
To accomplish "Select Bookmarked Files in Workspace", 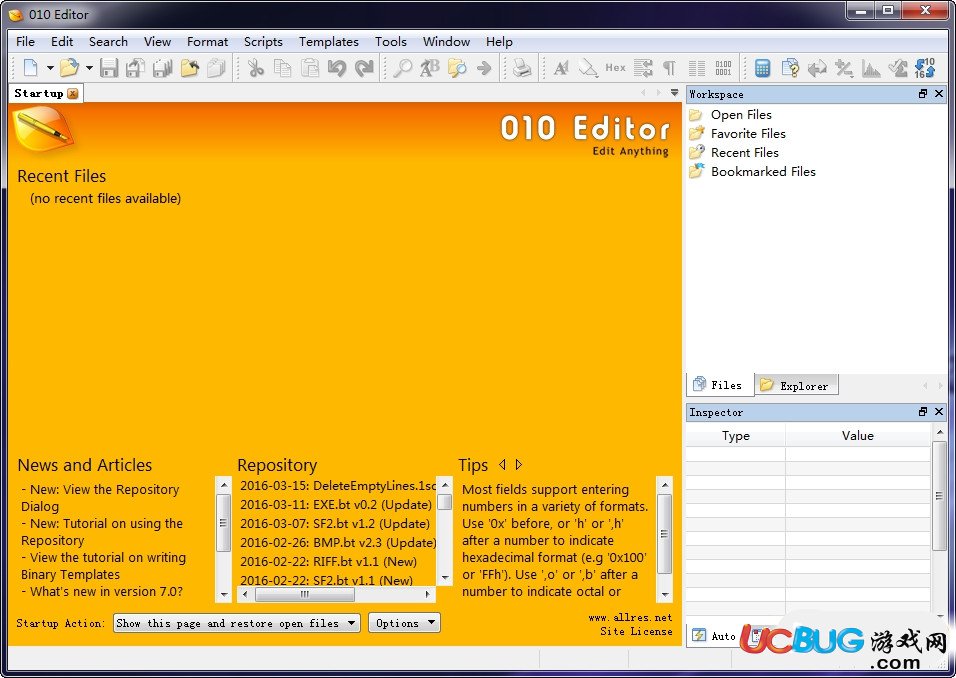I will (763, 171).
